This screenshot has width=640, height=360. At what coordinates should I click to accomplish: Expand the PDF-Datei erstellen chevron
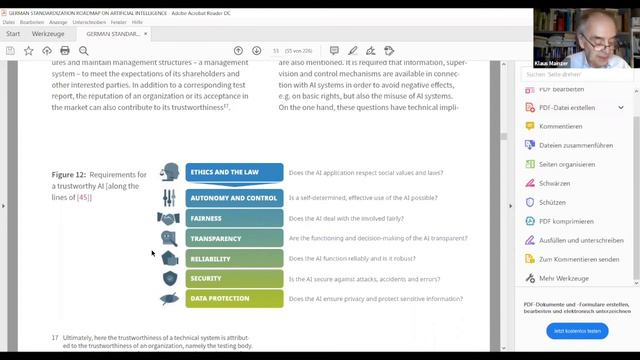coord(621,108)
